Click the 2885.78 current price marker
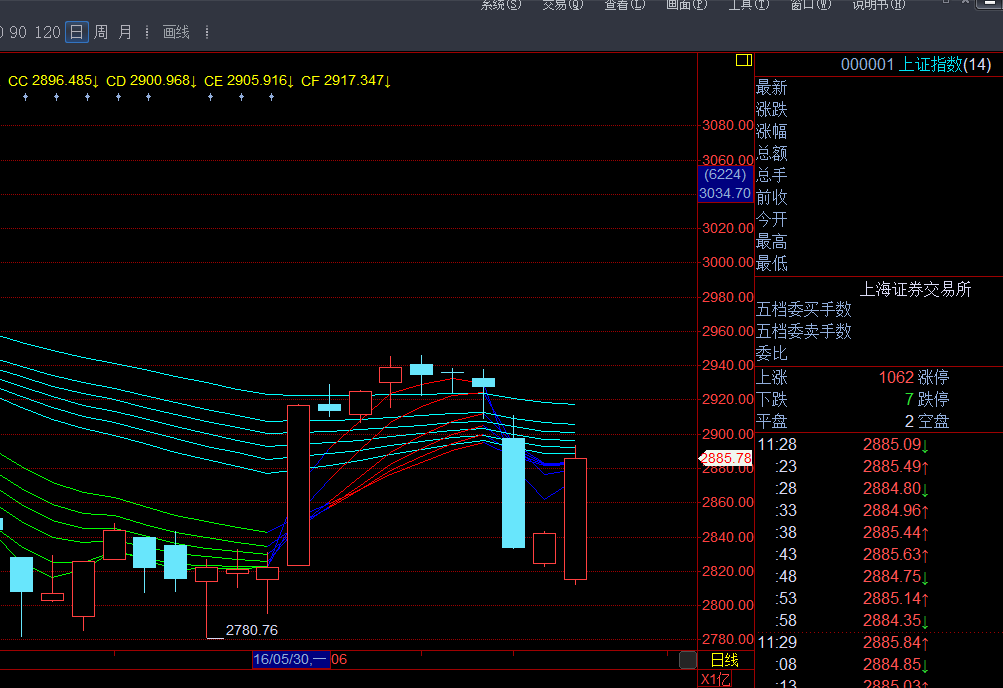Viewport: 1003px width, 688px height. pos(725,458)
